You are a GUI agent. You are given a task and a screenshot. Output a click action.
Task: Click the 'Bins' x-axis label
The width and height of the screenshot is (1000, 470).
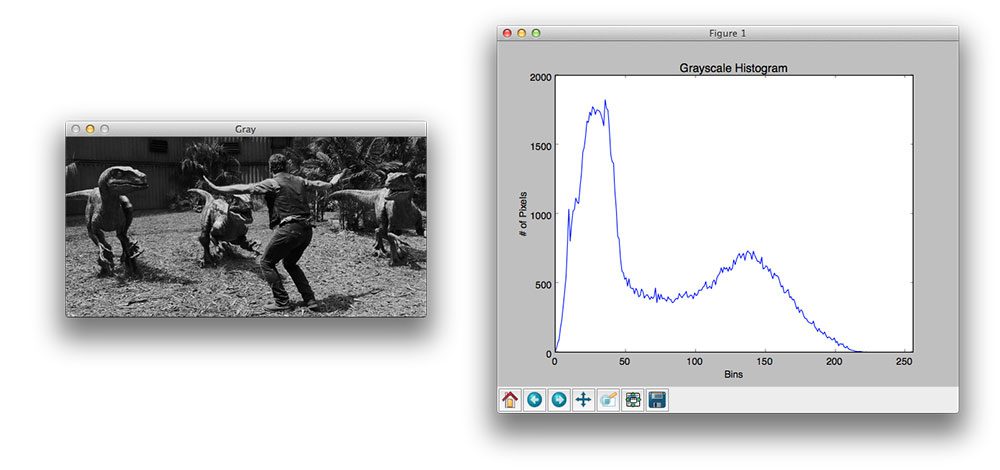tap(733, 375)
